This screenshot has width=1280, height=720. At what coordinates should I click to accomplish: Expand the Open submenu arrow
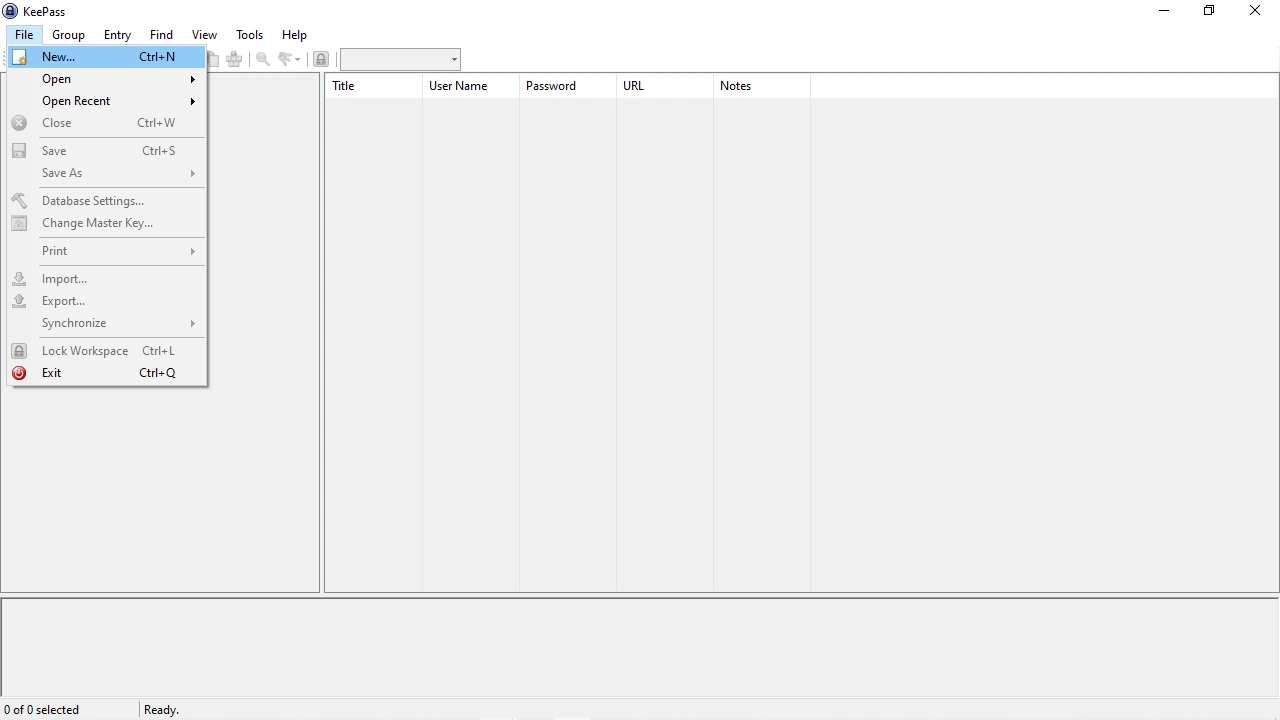pyautogui.click(x=193, y=79)
